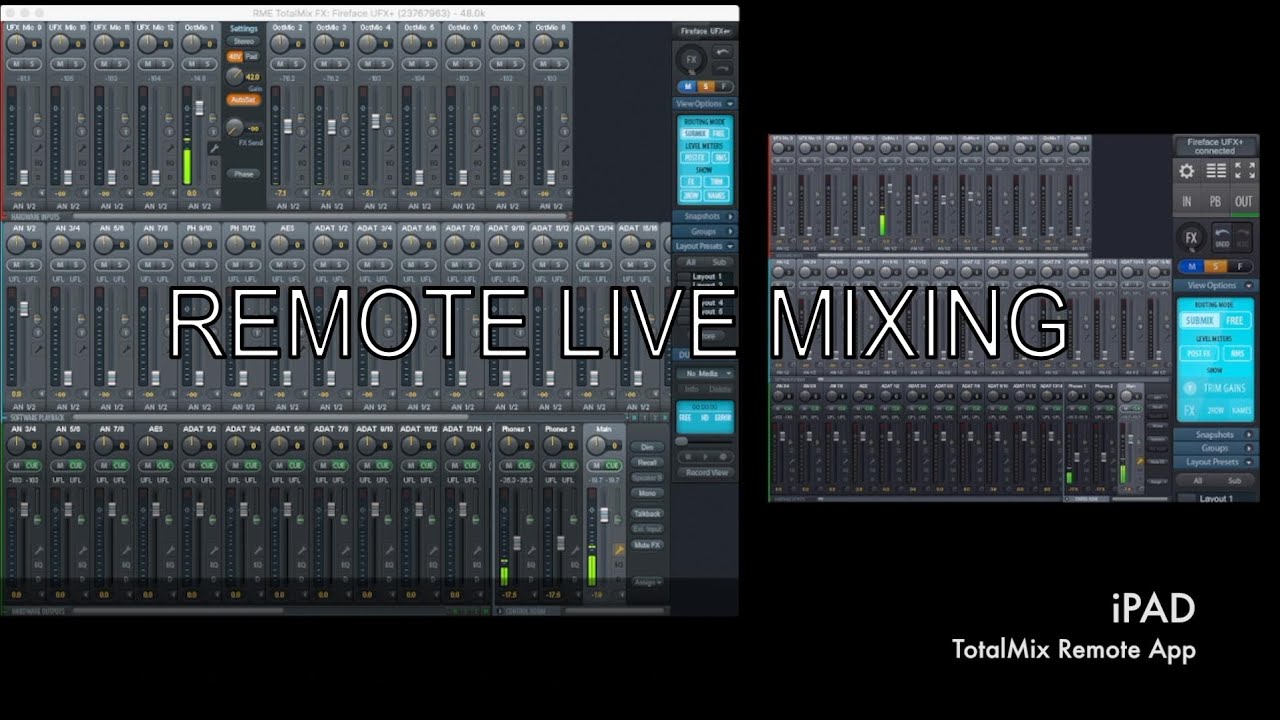Toggle global Fader F button in iPad app

[x=1241, y=266]
